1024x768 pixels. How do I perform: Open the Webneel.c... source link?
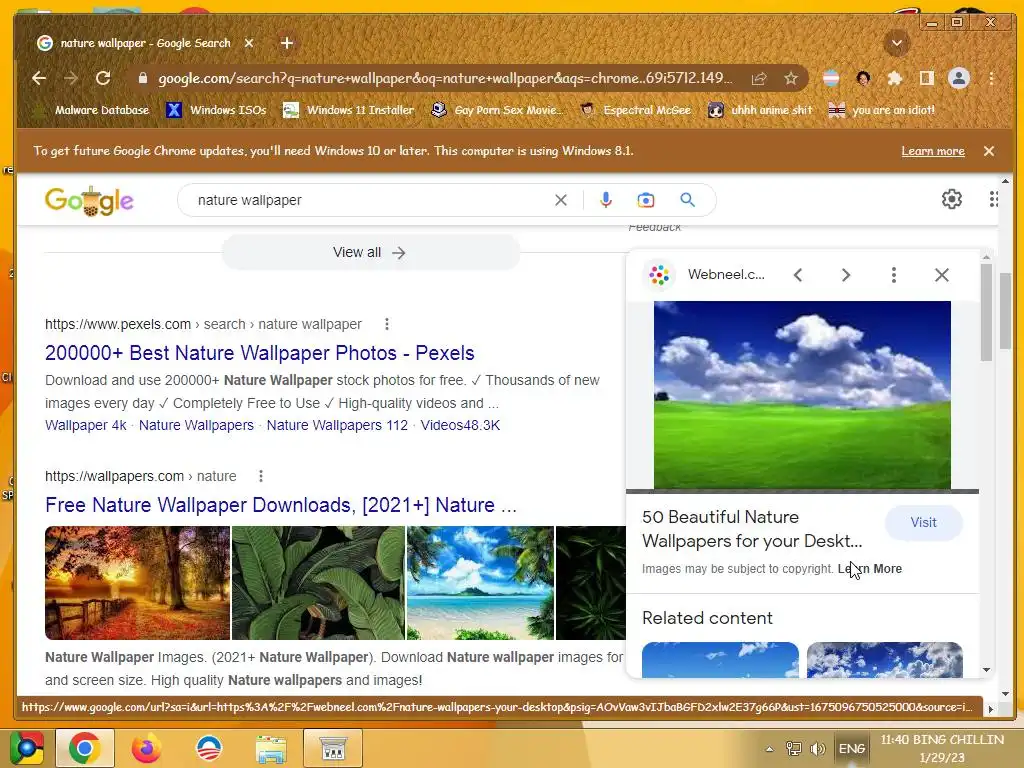(706, 275)
